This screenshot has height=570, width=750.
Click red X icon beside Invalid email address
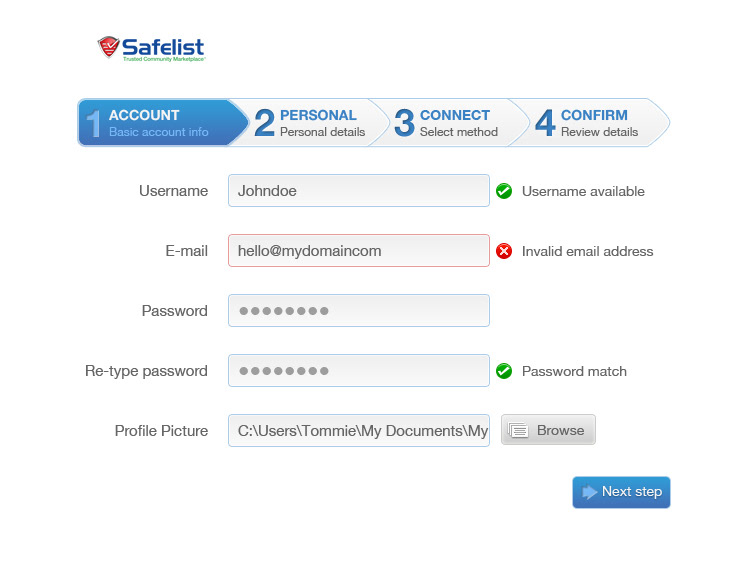coord(504,251)
